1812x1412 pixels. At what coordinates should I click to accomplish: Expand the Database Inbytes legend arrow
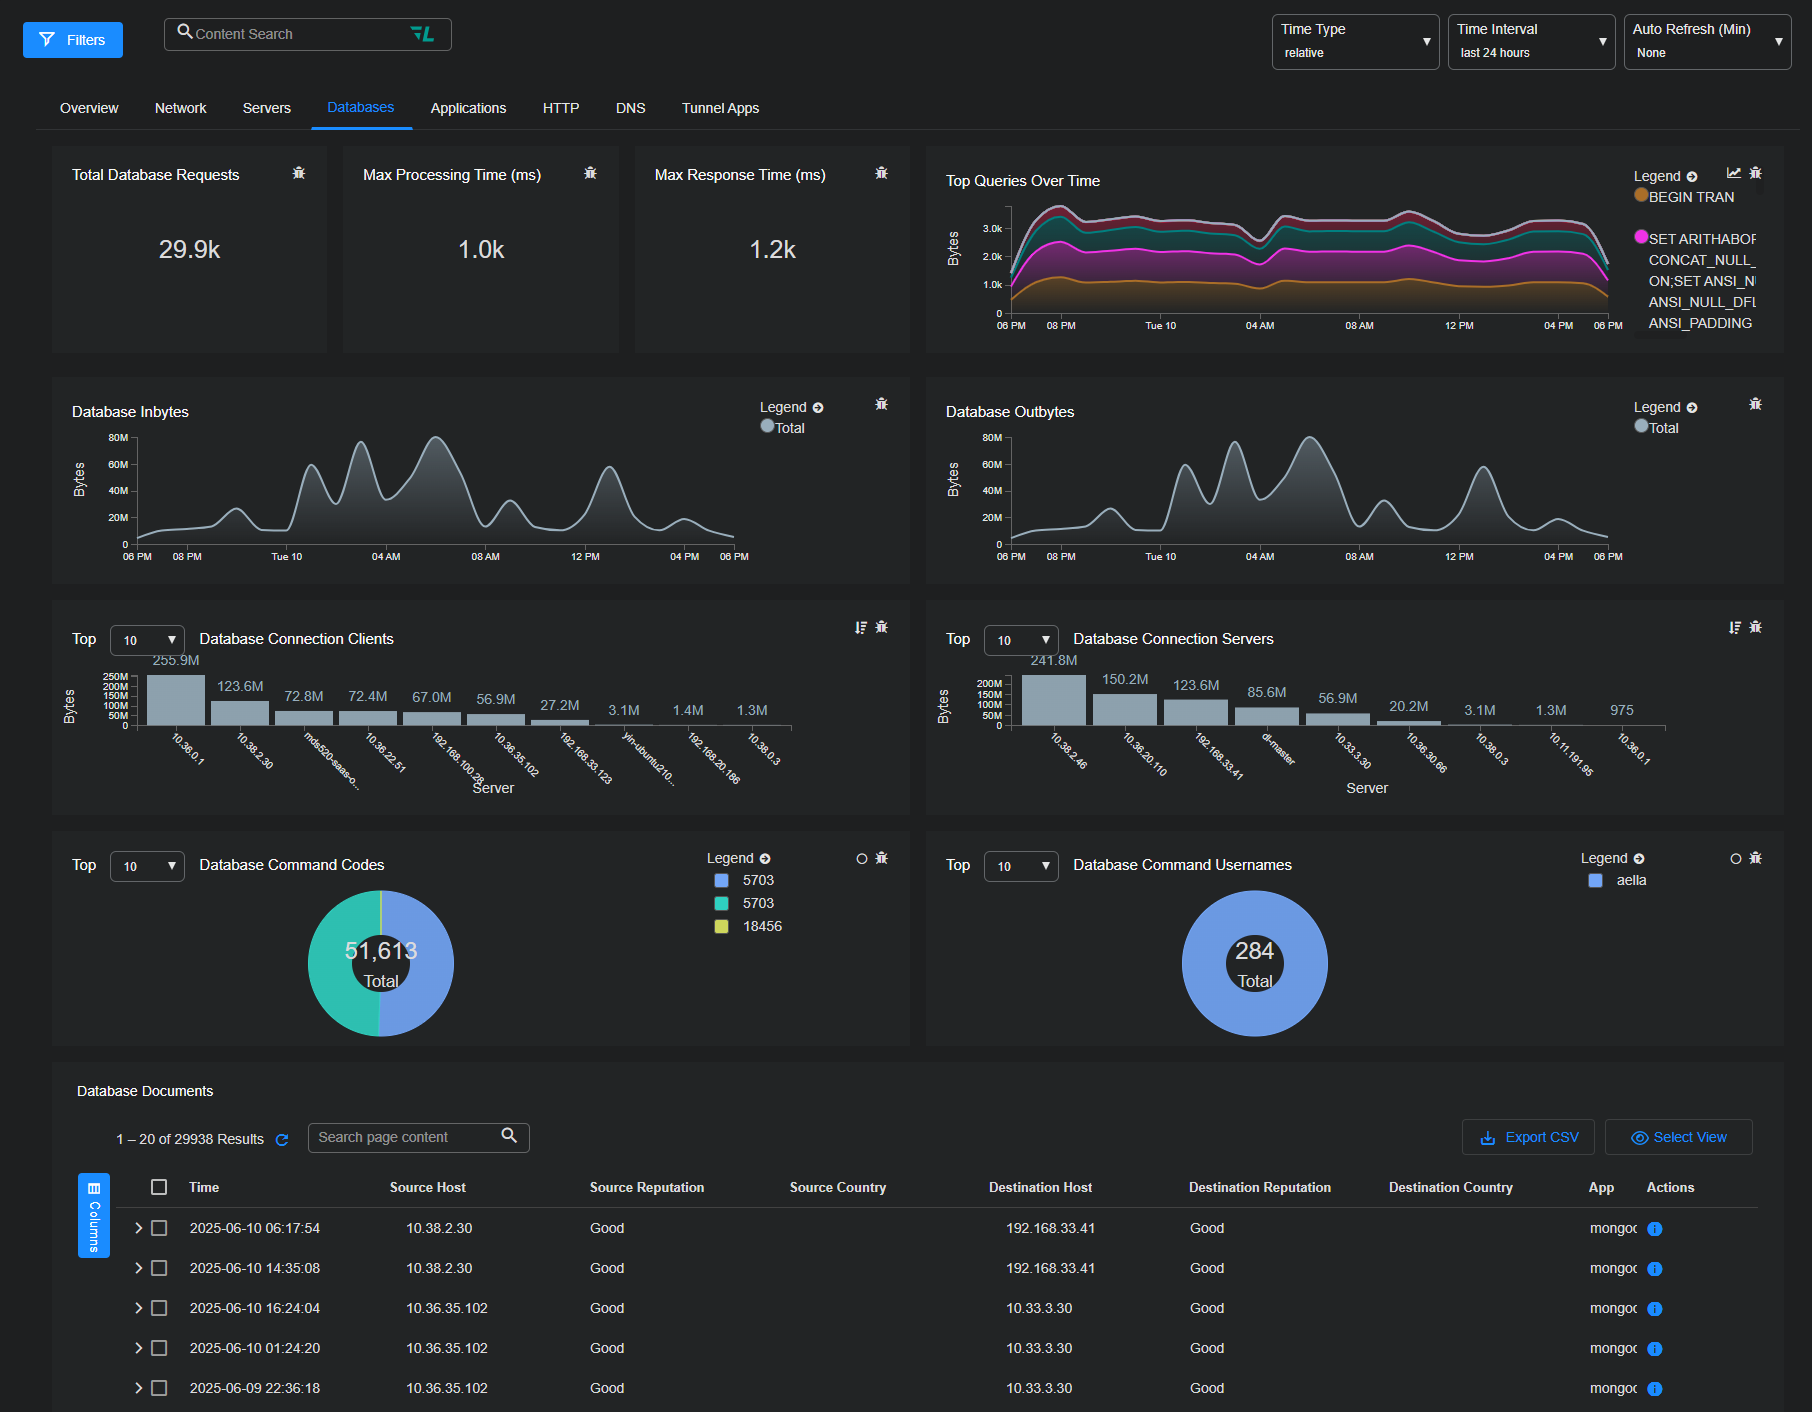[x=818, y=408]
